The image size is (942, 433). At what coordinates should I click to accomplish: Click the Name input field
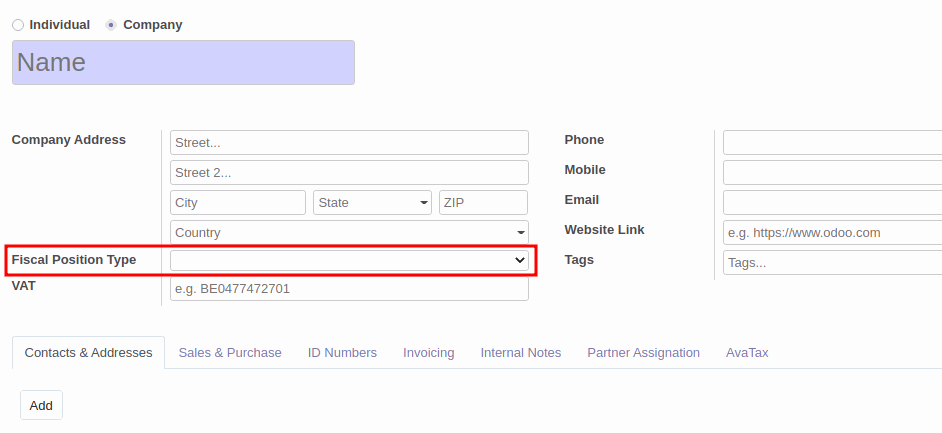tap(183, 63)
